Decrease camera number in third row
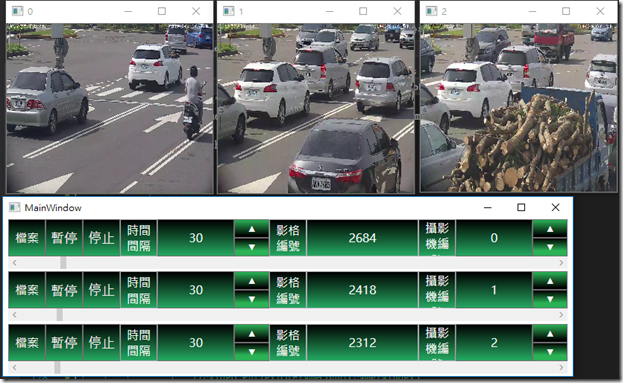This screenshot has height=383, width=623. pyautogui.click(x=550, y=352)
